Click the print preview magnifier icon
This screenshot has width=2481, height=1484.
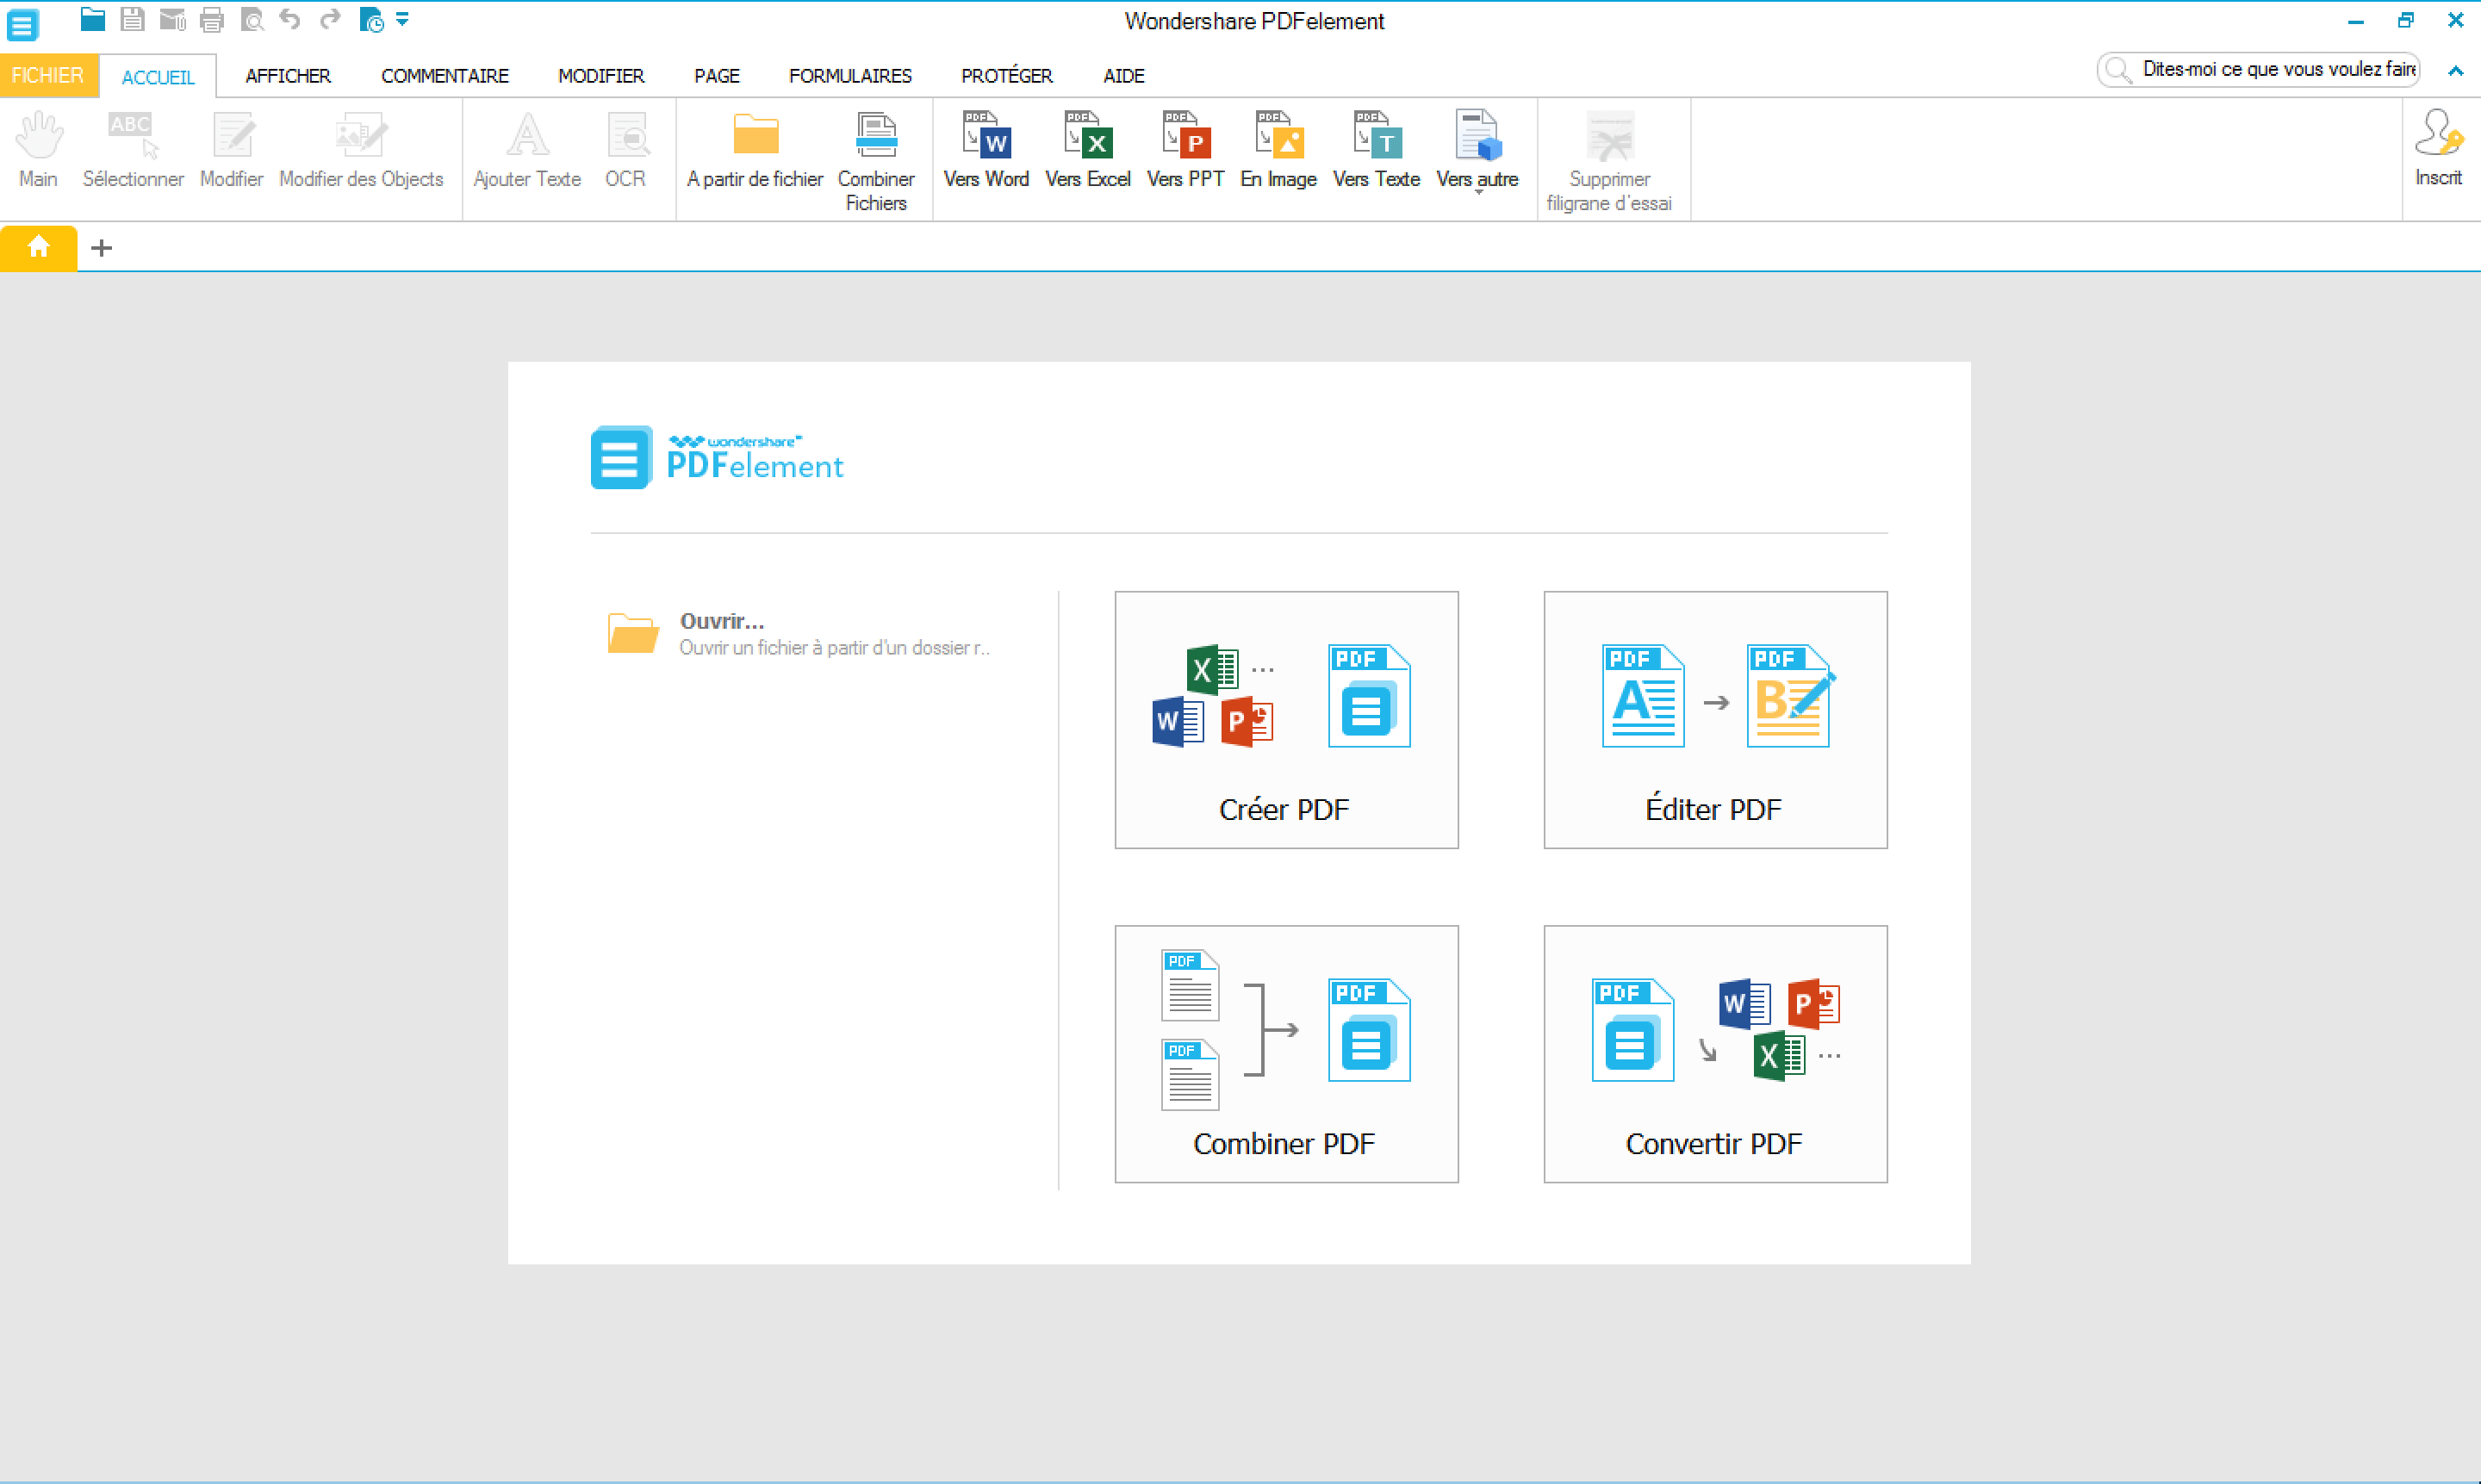(252, 19)
